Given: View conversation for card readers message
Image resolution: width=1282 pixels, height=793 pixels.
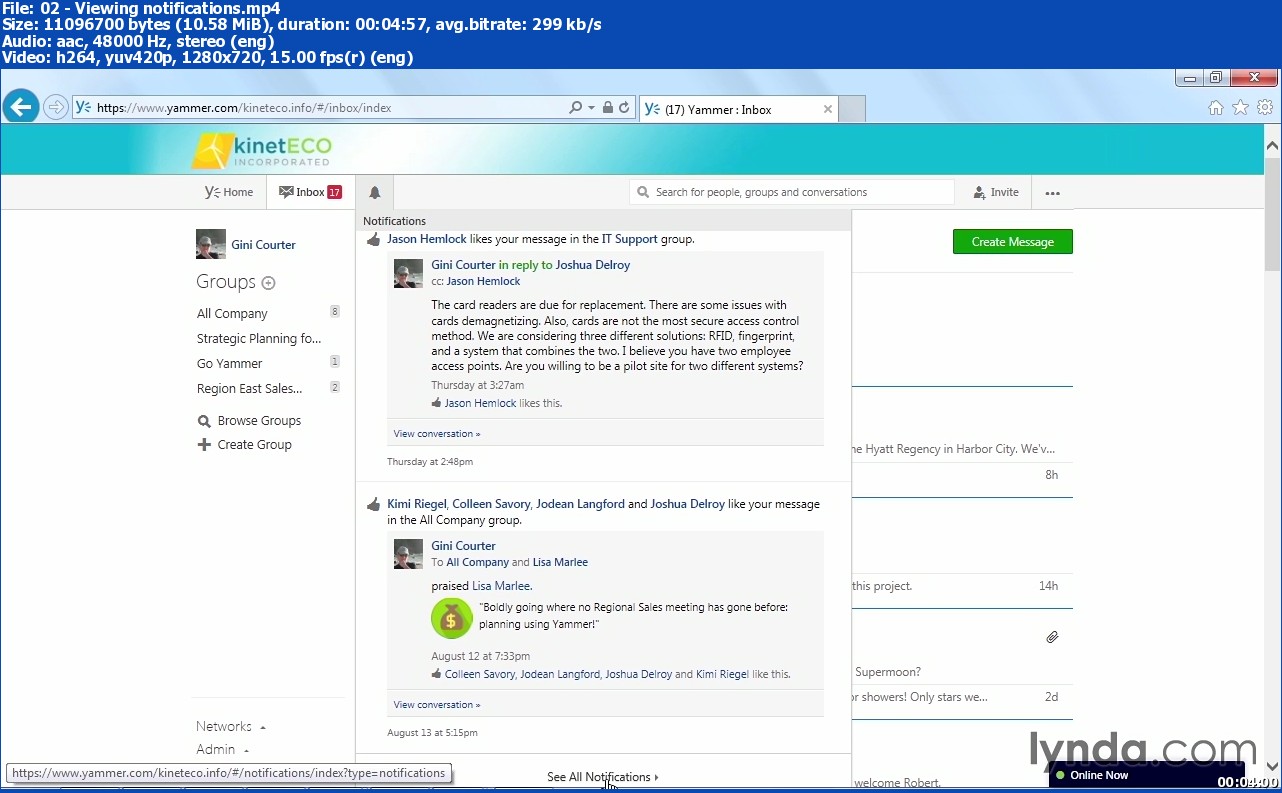Looking at the screenshot, I should [x=437, y=434].
